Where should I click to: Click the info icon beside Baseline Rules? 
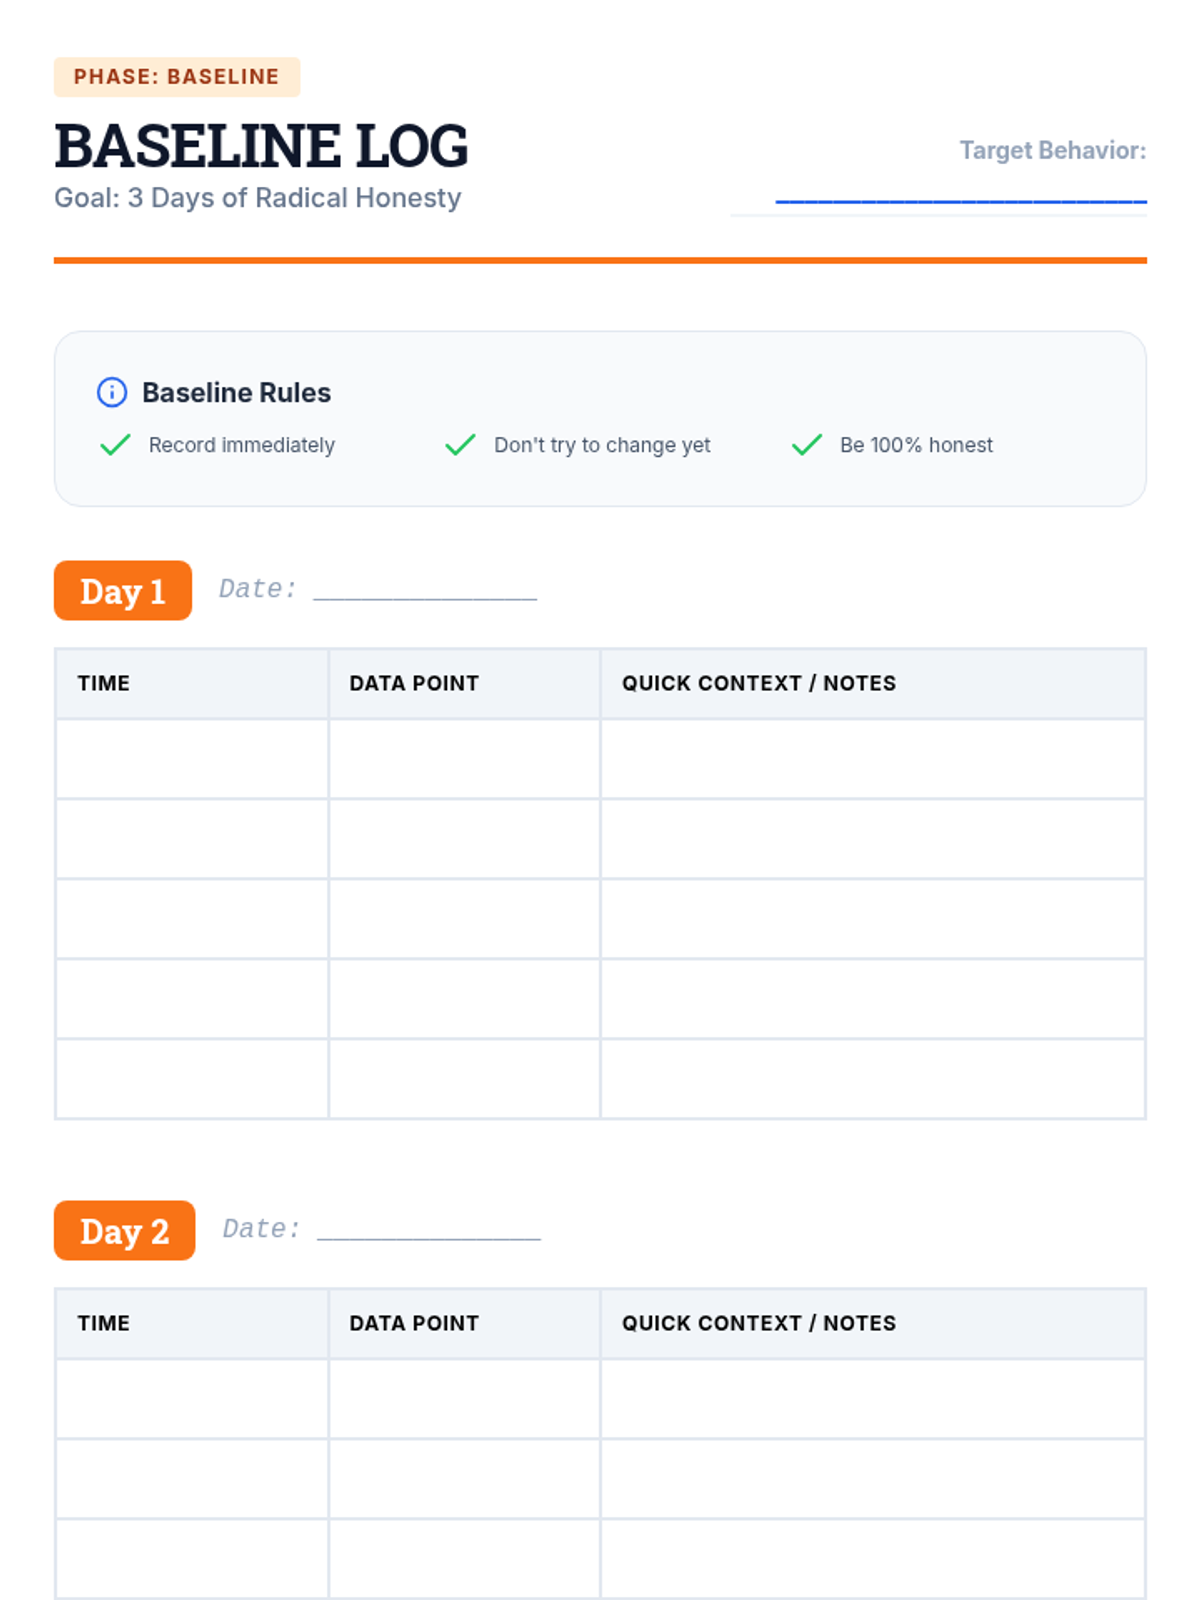click(x=112, y=392)
